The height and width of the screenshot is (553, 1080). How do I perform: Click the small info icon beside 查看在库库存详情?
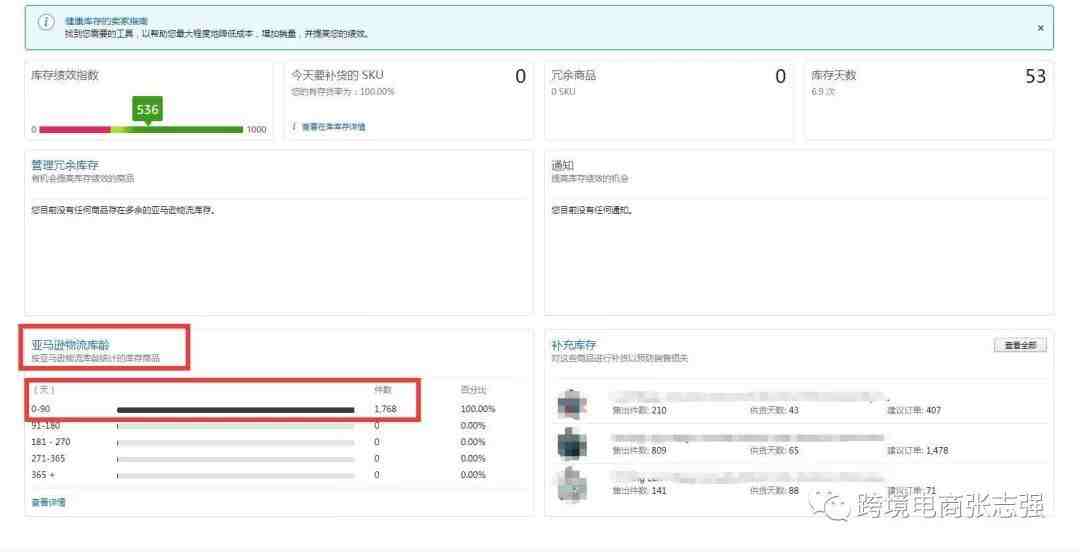(x=294, y=127)
